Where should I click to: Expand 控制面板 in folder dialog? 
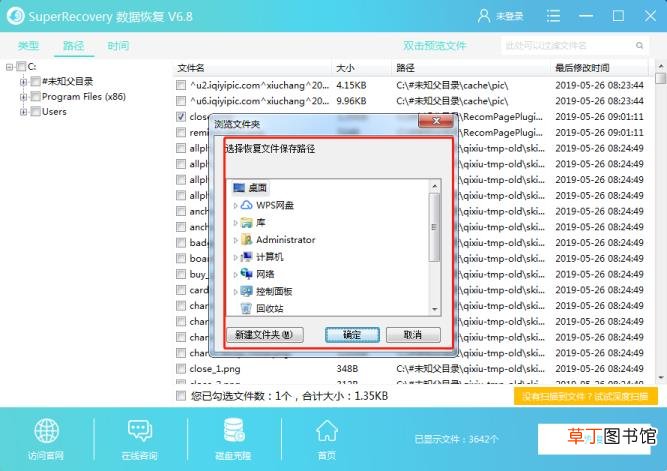tap(235, 291)
